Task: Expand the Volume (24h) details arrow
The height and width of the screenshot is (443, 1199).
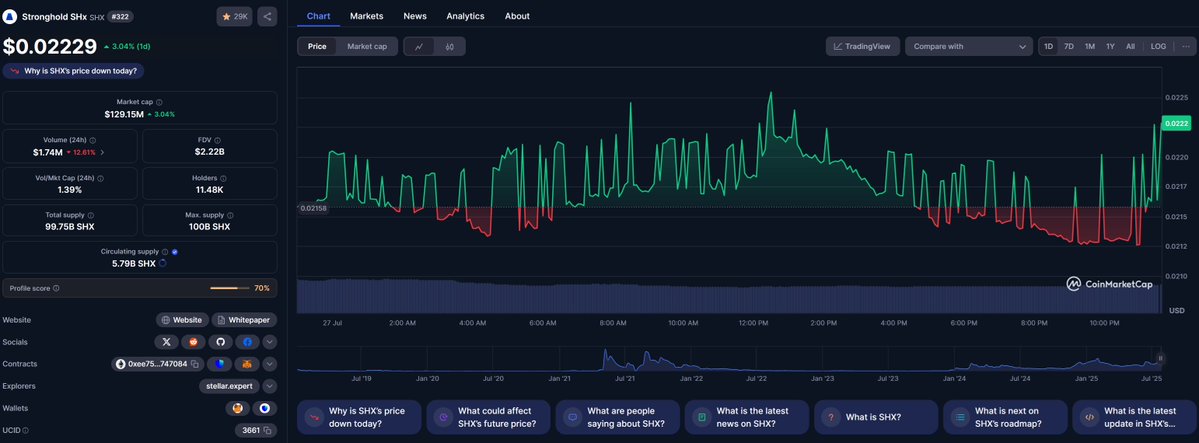Action: [102, 153]
